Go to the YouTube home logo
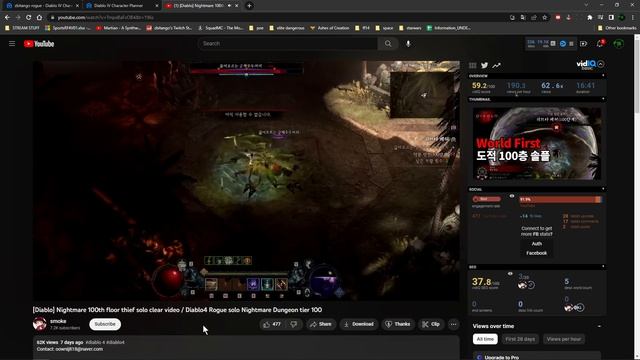640x360 pixels. tap(39, 44)
